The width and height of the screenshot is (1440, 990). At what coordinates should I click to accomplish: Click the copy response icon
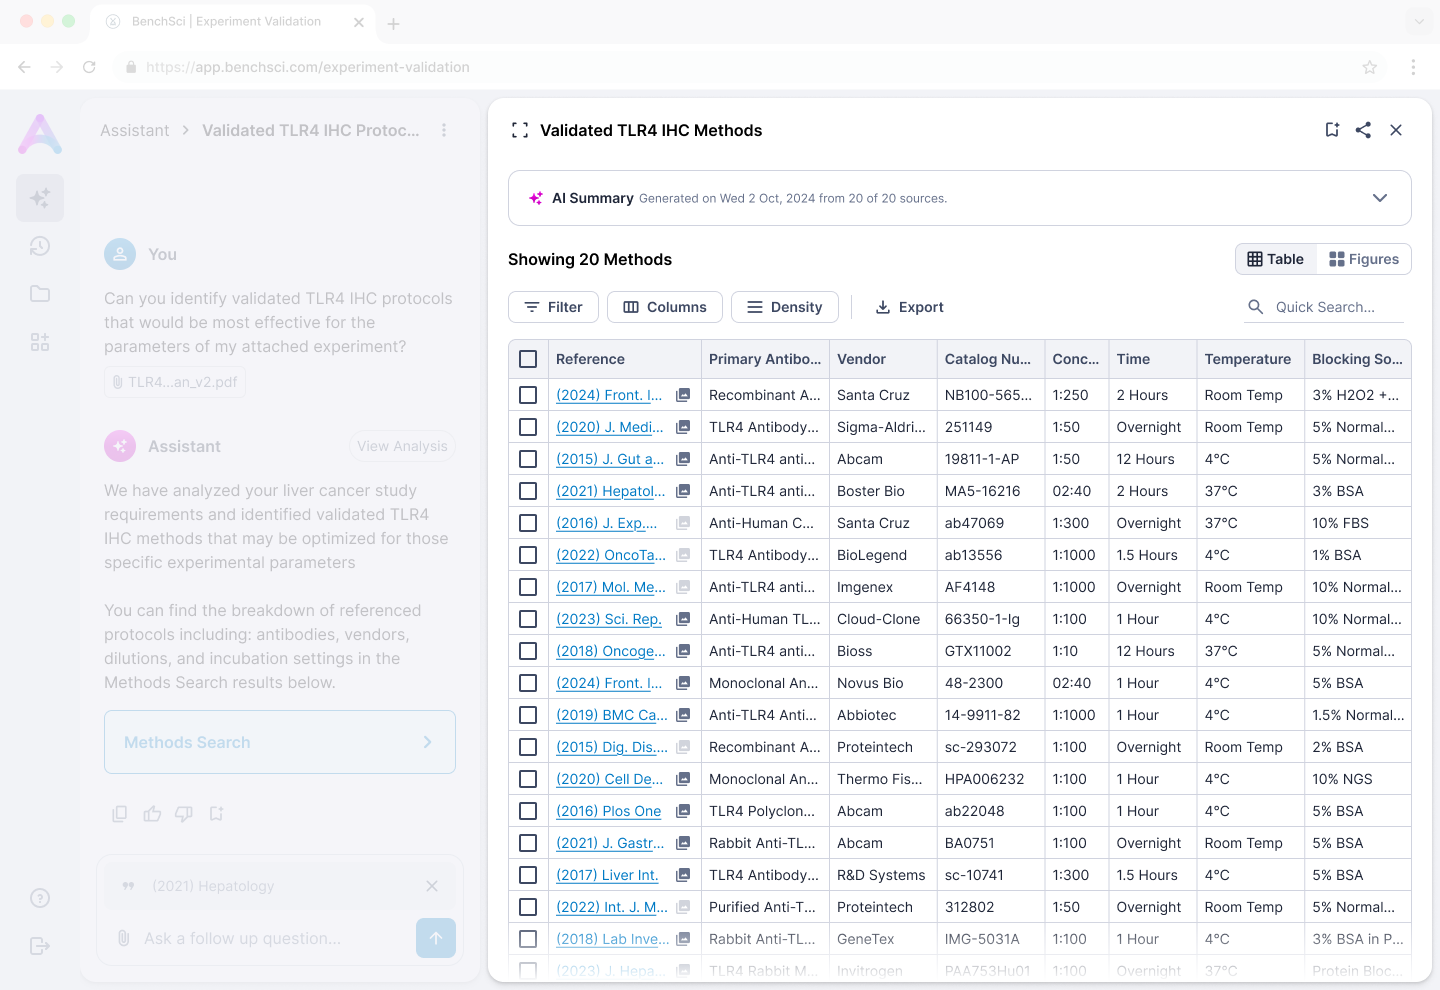tap(120, 814)
